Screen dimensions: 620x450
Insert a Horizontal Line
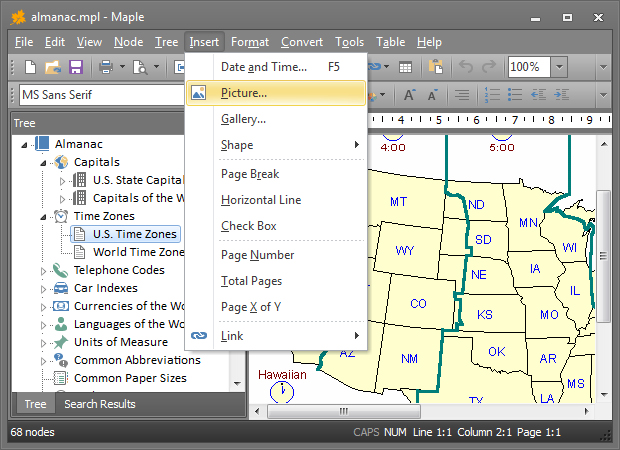pos(276,200)
